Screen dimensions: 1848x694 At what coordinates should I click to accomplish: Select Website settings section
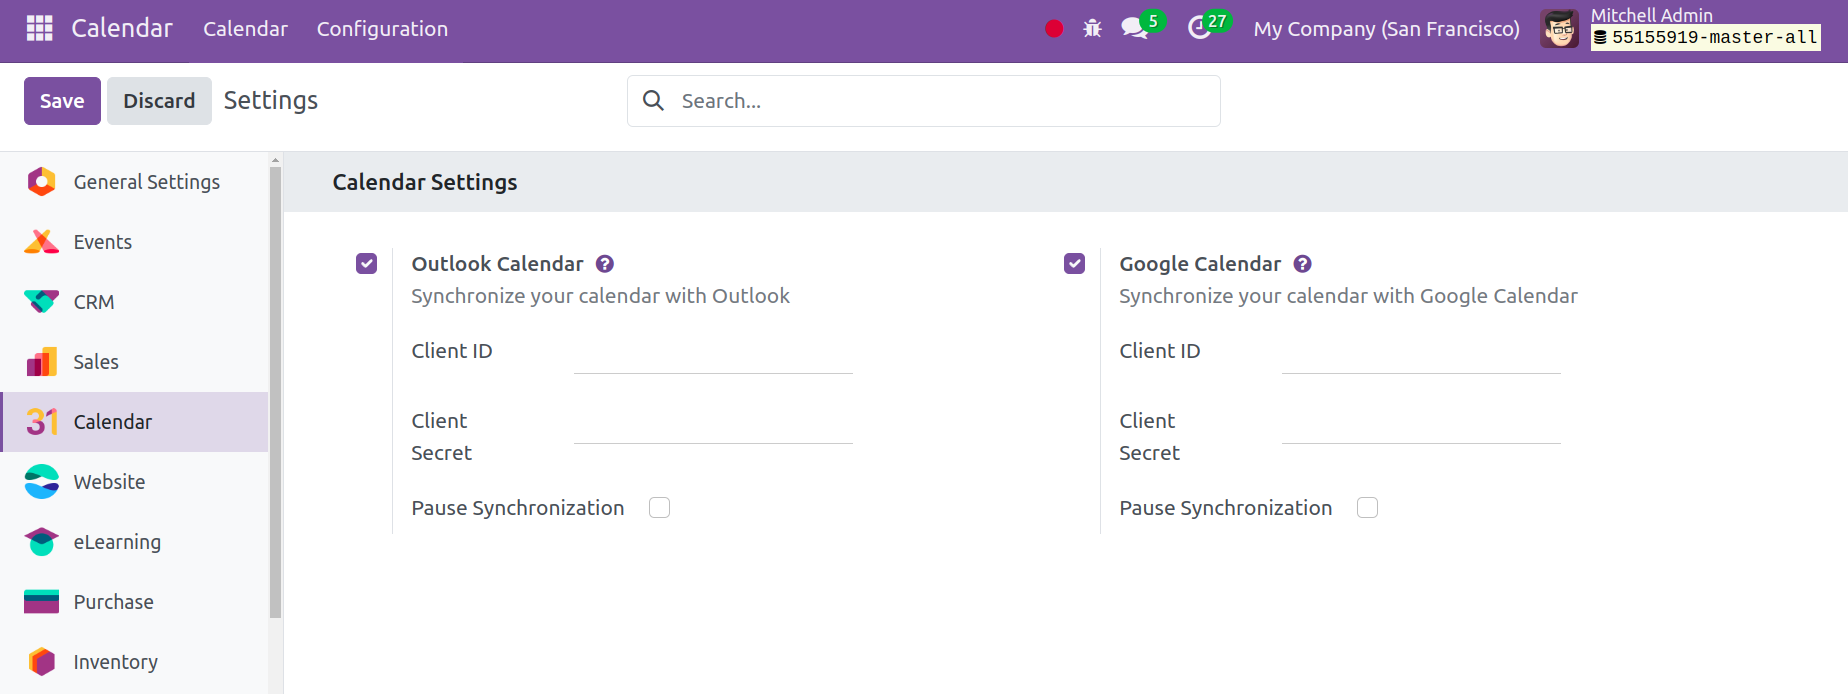[x=135, y=482]
